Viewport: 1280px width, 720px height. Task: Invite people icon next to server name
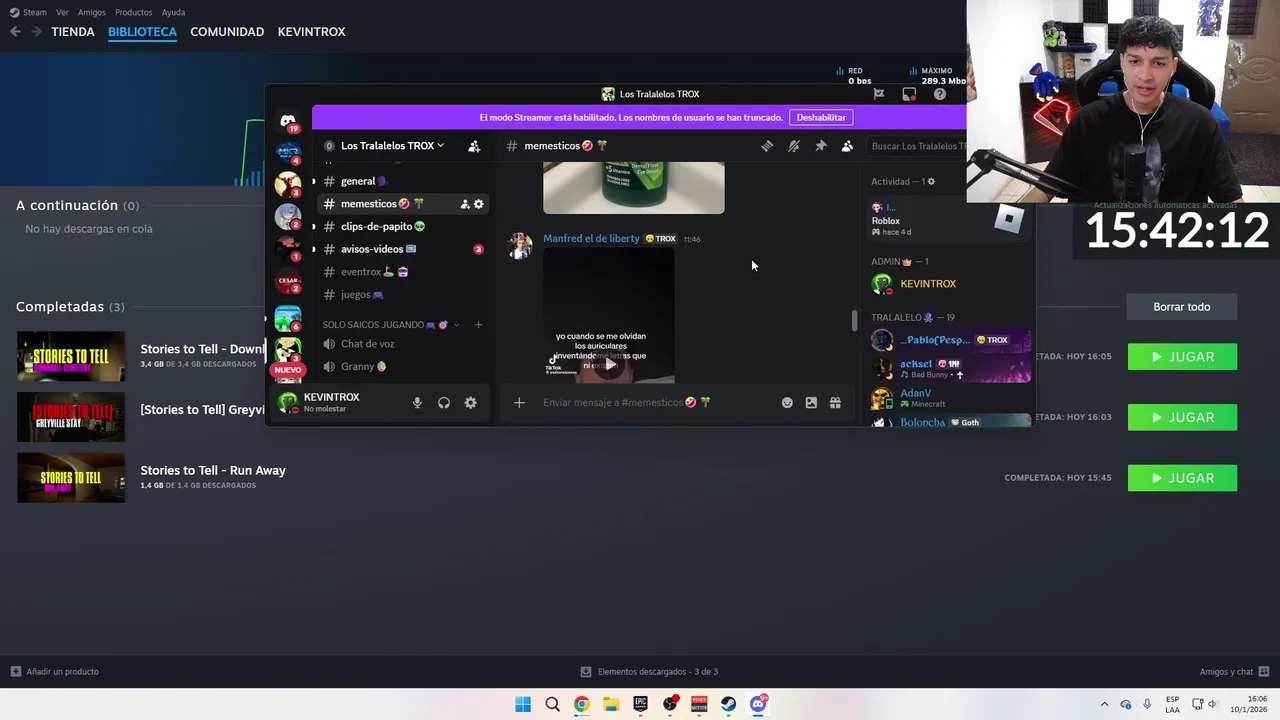474,146
